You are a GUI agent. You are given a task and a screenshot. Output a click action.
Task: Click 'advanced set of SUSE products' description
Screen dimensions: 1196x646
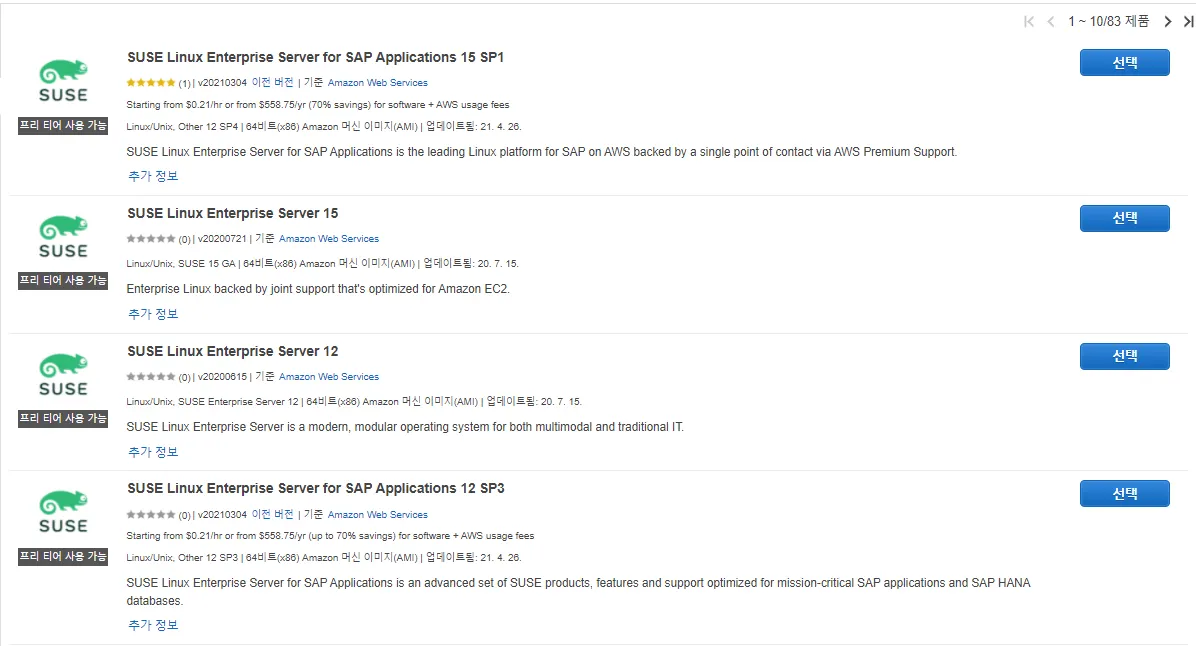578,592
